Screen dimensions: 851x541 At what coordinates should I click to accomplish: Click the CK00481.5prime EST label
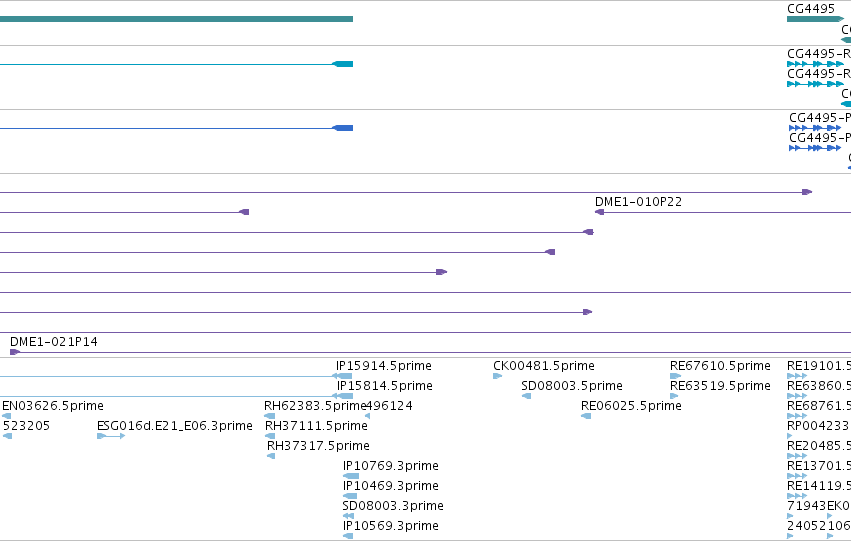pyautogui.click(x=544, y=366)
